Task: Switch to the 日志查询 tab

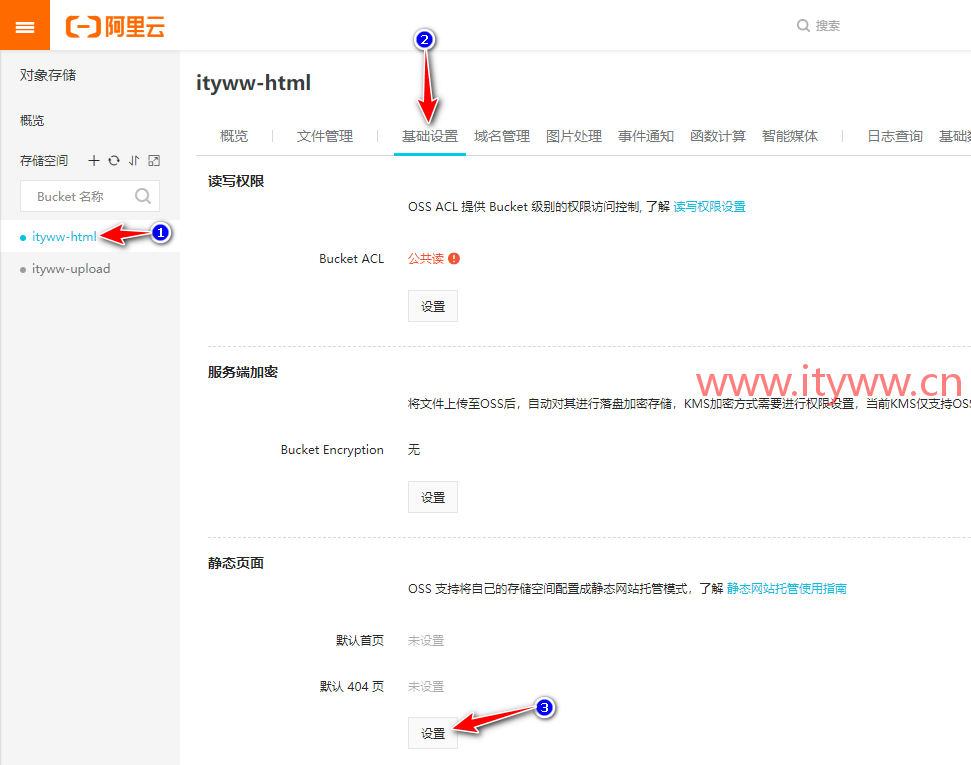Action: pos(895,136)
